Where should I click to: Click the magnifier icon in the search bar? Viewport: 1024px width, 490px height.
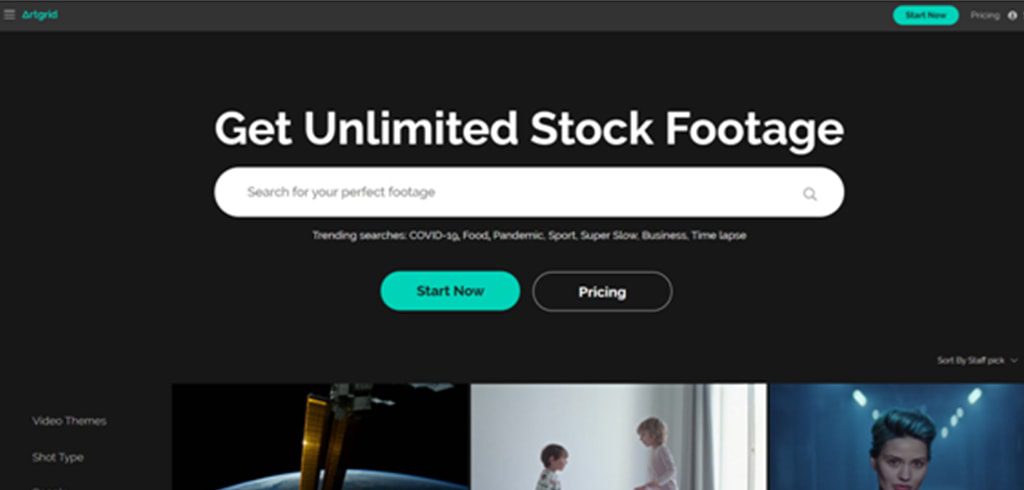[810, 193]
